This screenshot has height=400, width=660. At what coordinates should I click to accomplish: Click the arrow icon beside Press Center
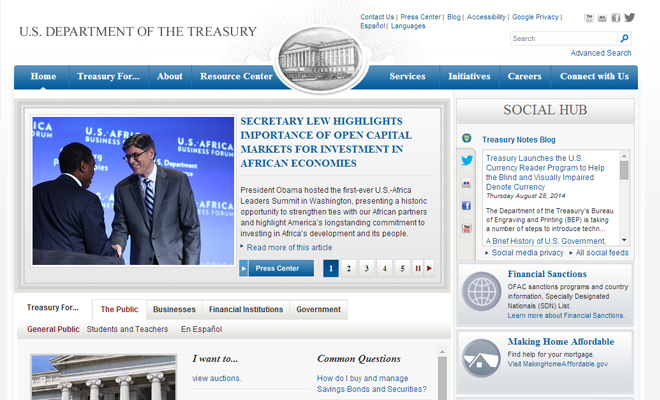click(244, 268)
